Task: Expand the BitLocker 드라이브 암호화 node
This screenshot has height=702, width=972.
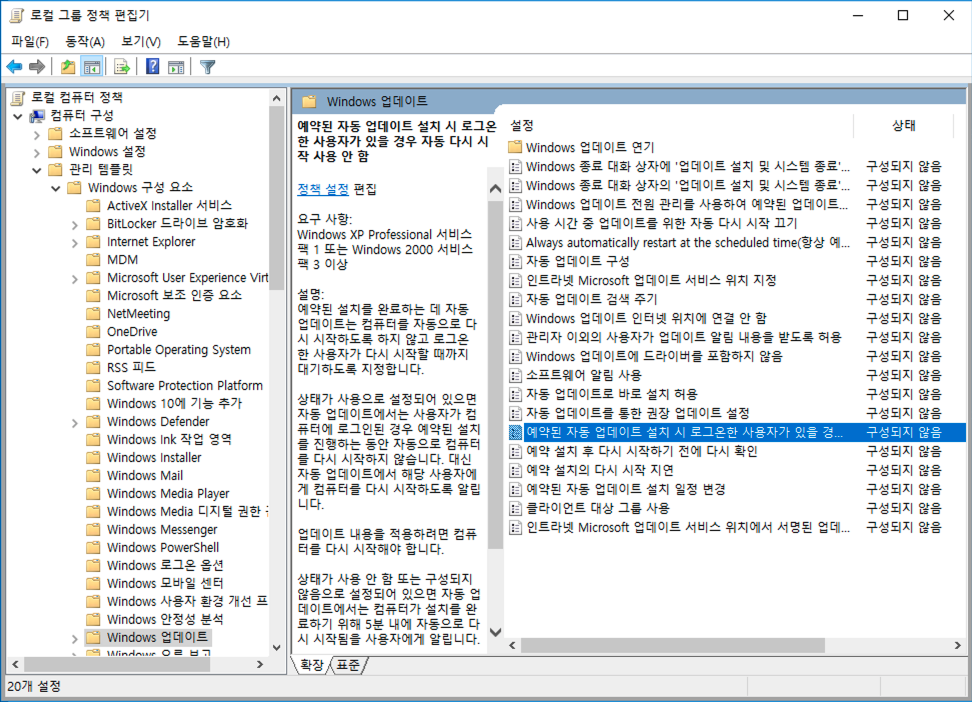Action: 74,224
